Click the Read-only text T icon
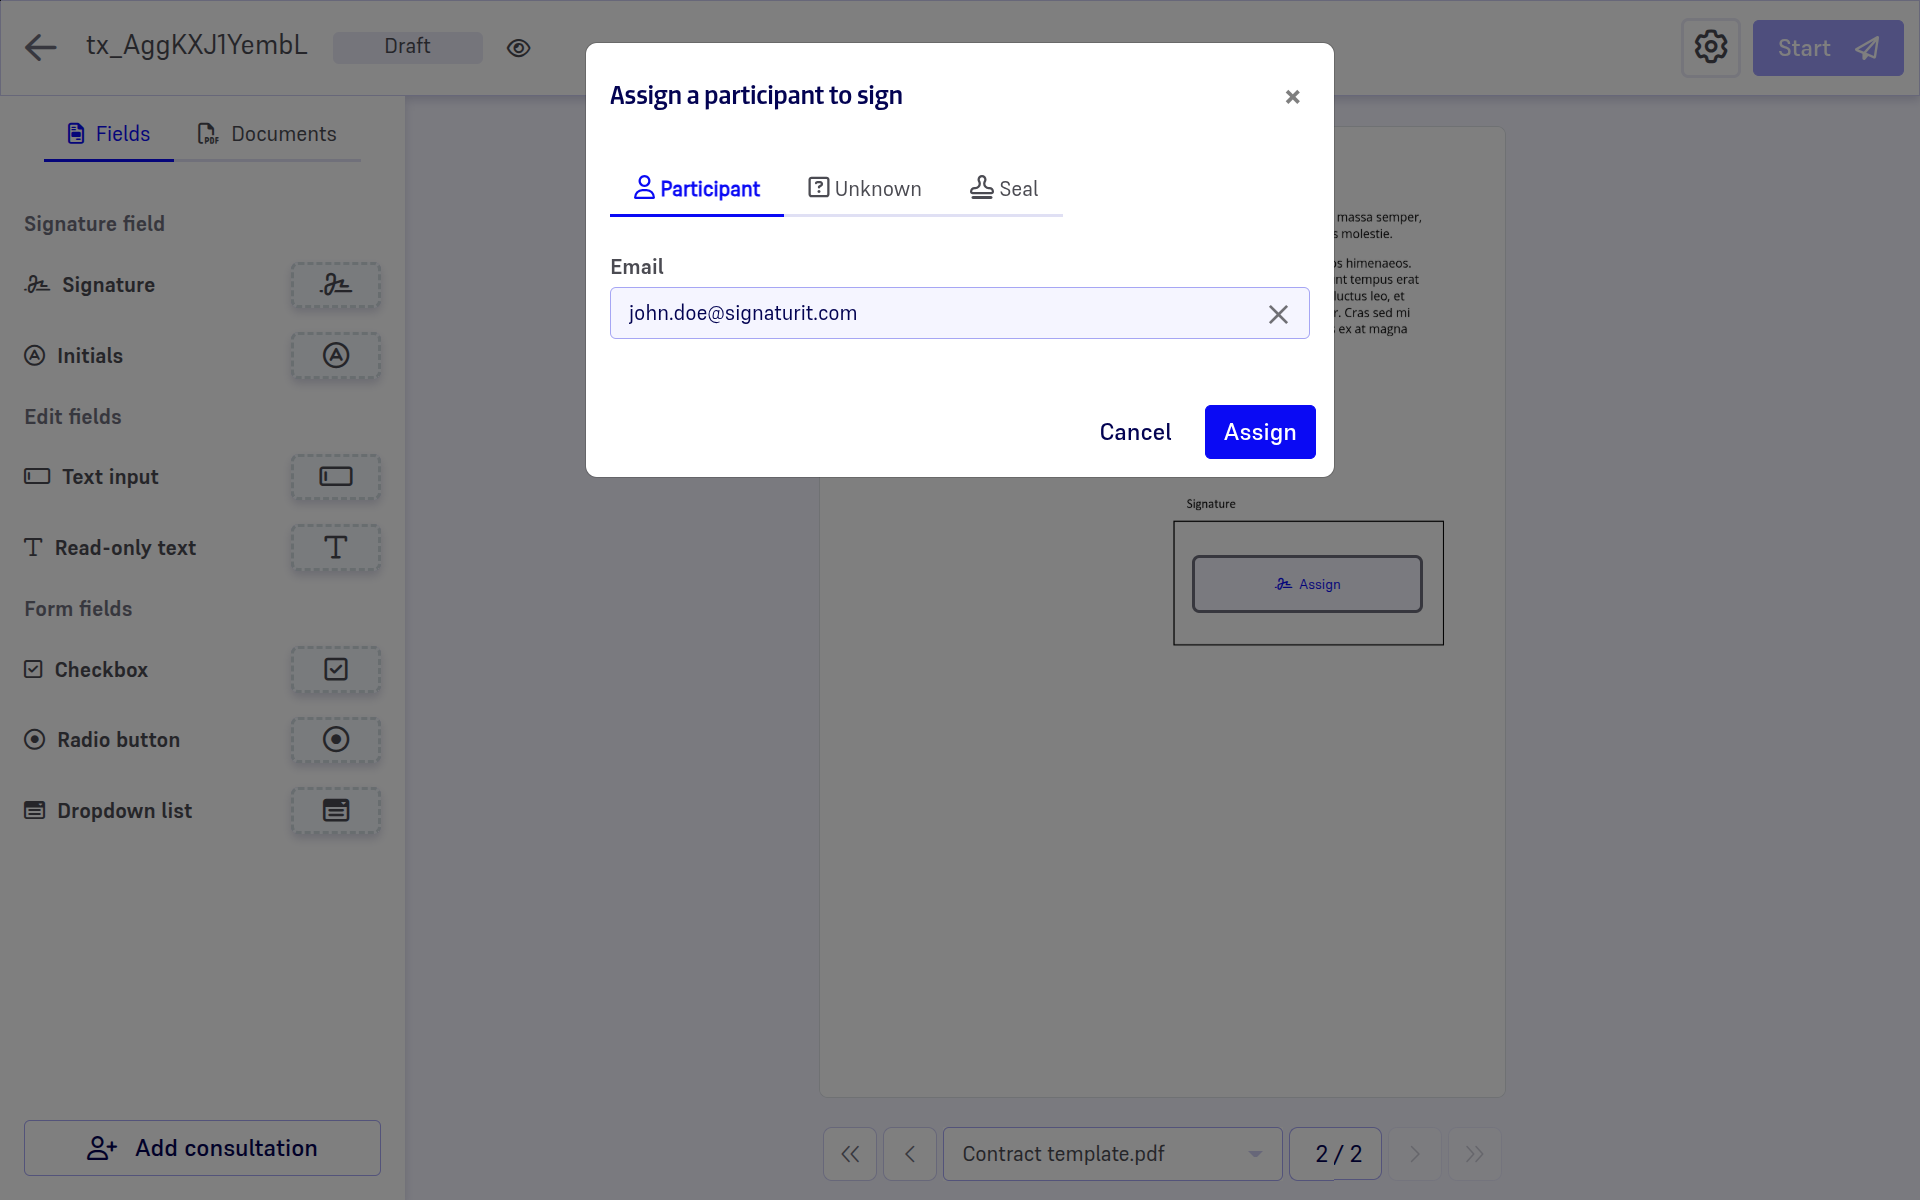The width and height of the screenshot is (1920, 1200). point(336,548)
